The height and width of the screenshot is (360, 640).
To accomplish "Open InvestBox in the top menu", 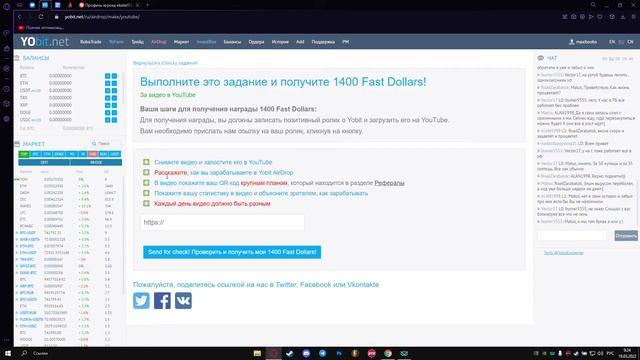I will [x=206, y=42].
